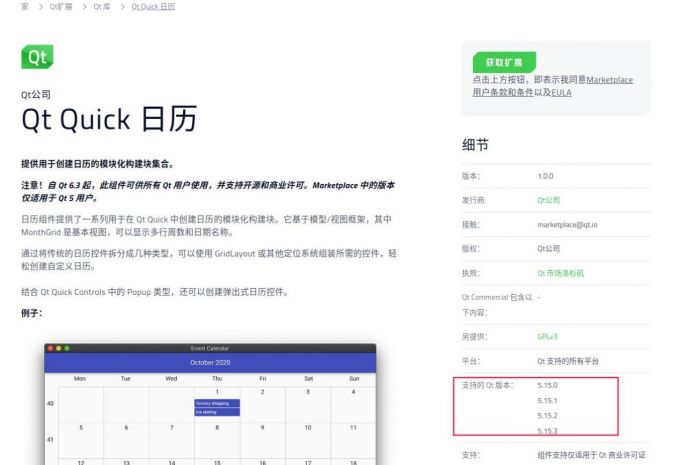This screenshot has height=465, width=680.
Task: Click the Event Calendar example screenshot
Action: [210, 404]
